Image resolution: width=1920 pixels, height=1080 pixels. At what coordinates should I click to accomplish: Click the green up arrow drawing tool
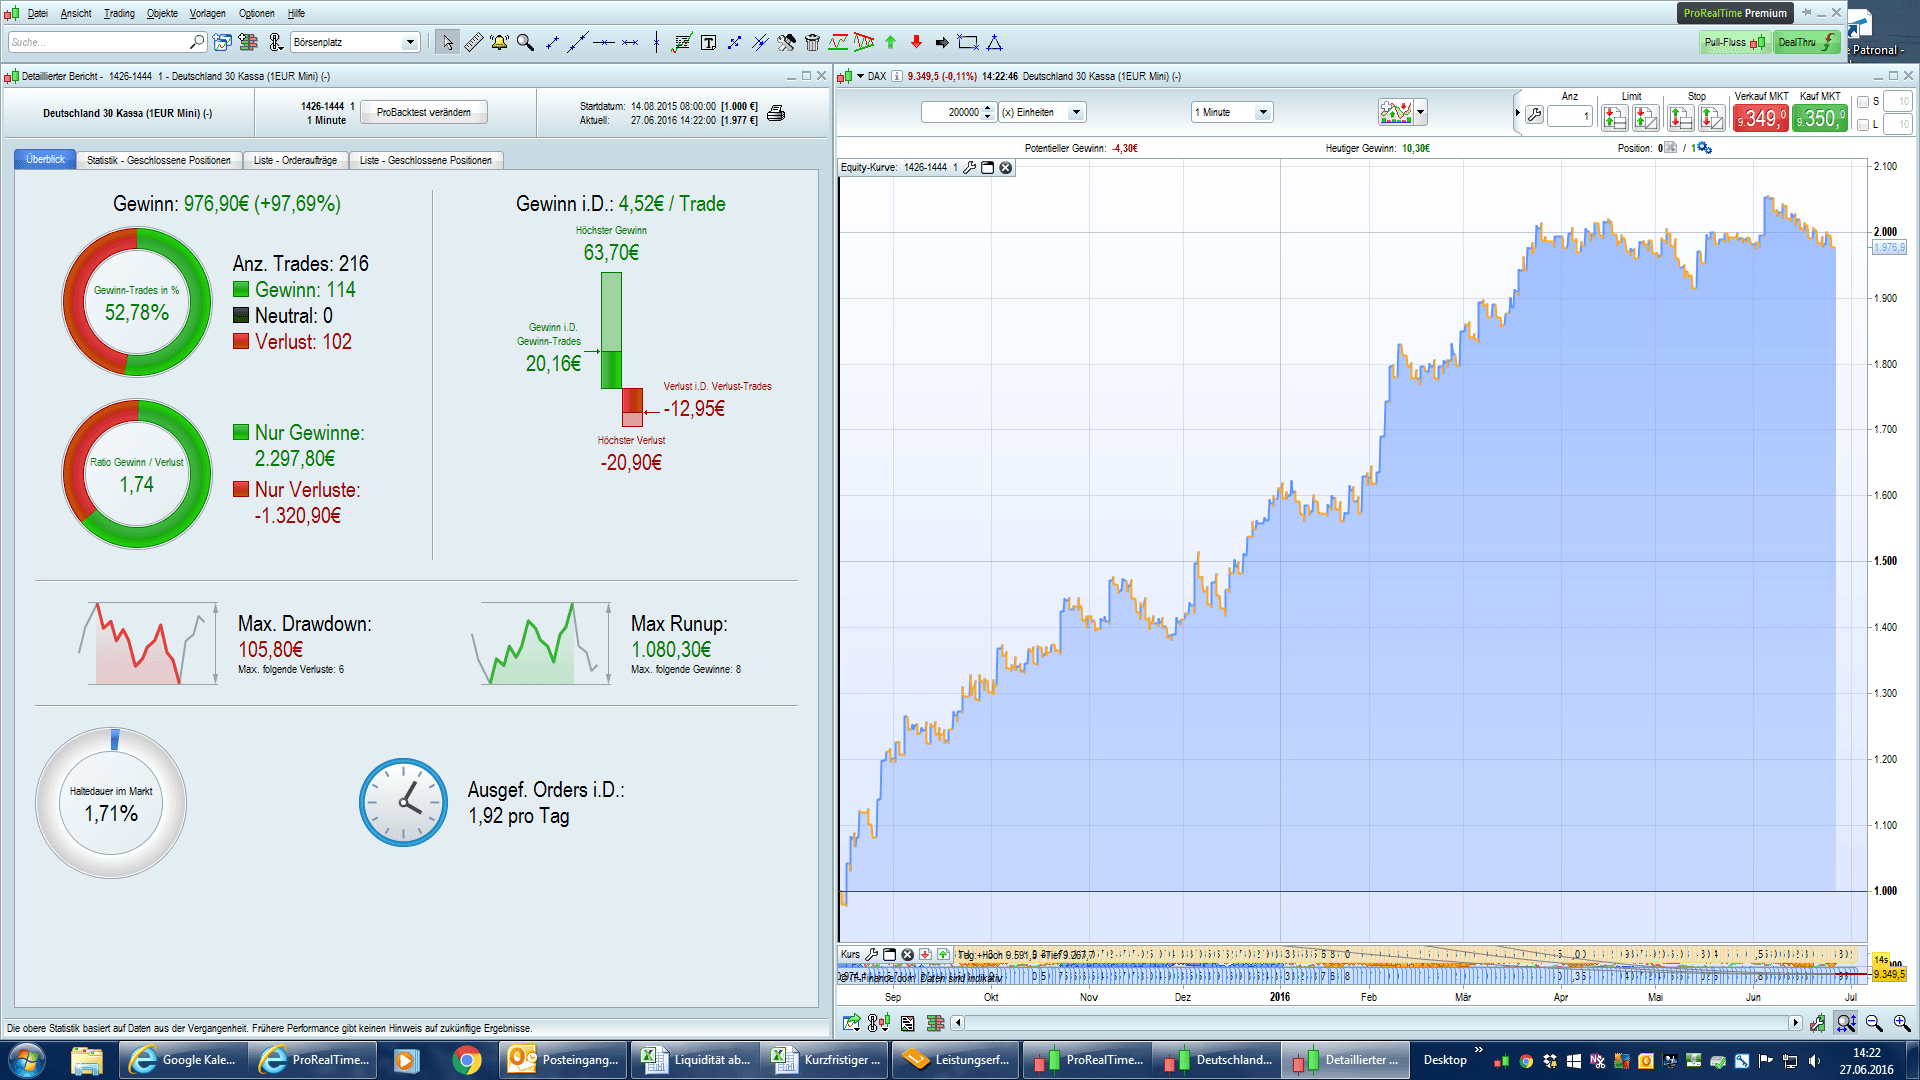coord(890,42)
